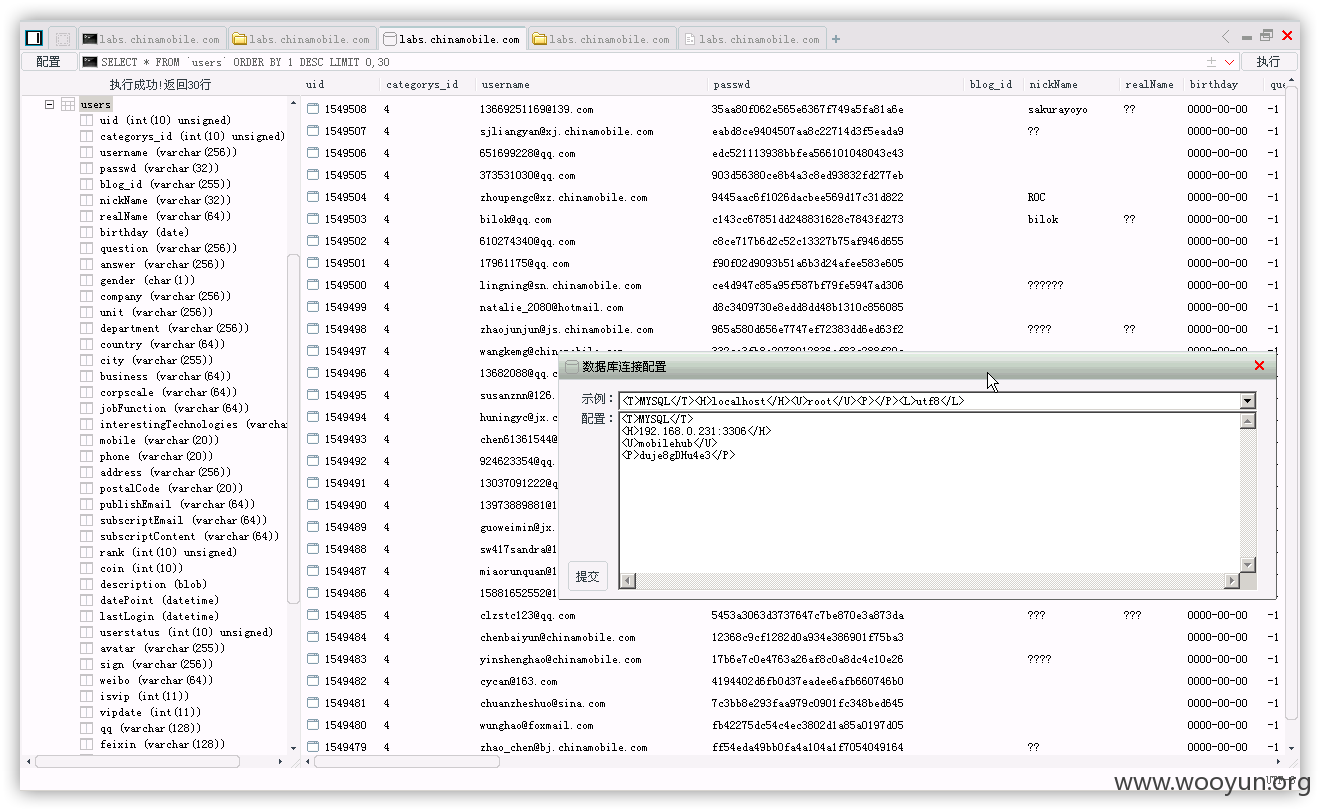Select the nickName cell sakurayoyo
This screenshot has height=811, width=1320.
(1057, 109)
